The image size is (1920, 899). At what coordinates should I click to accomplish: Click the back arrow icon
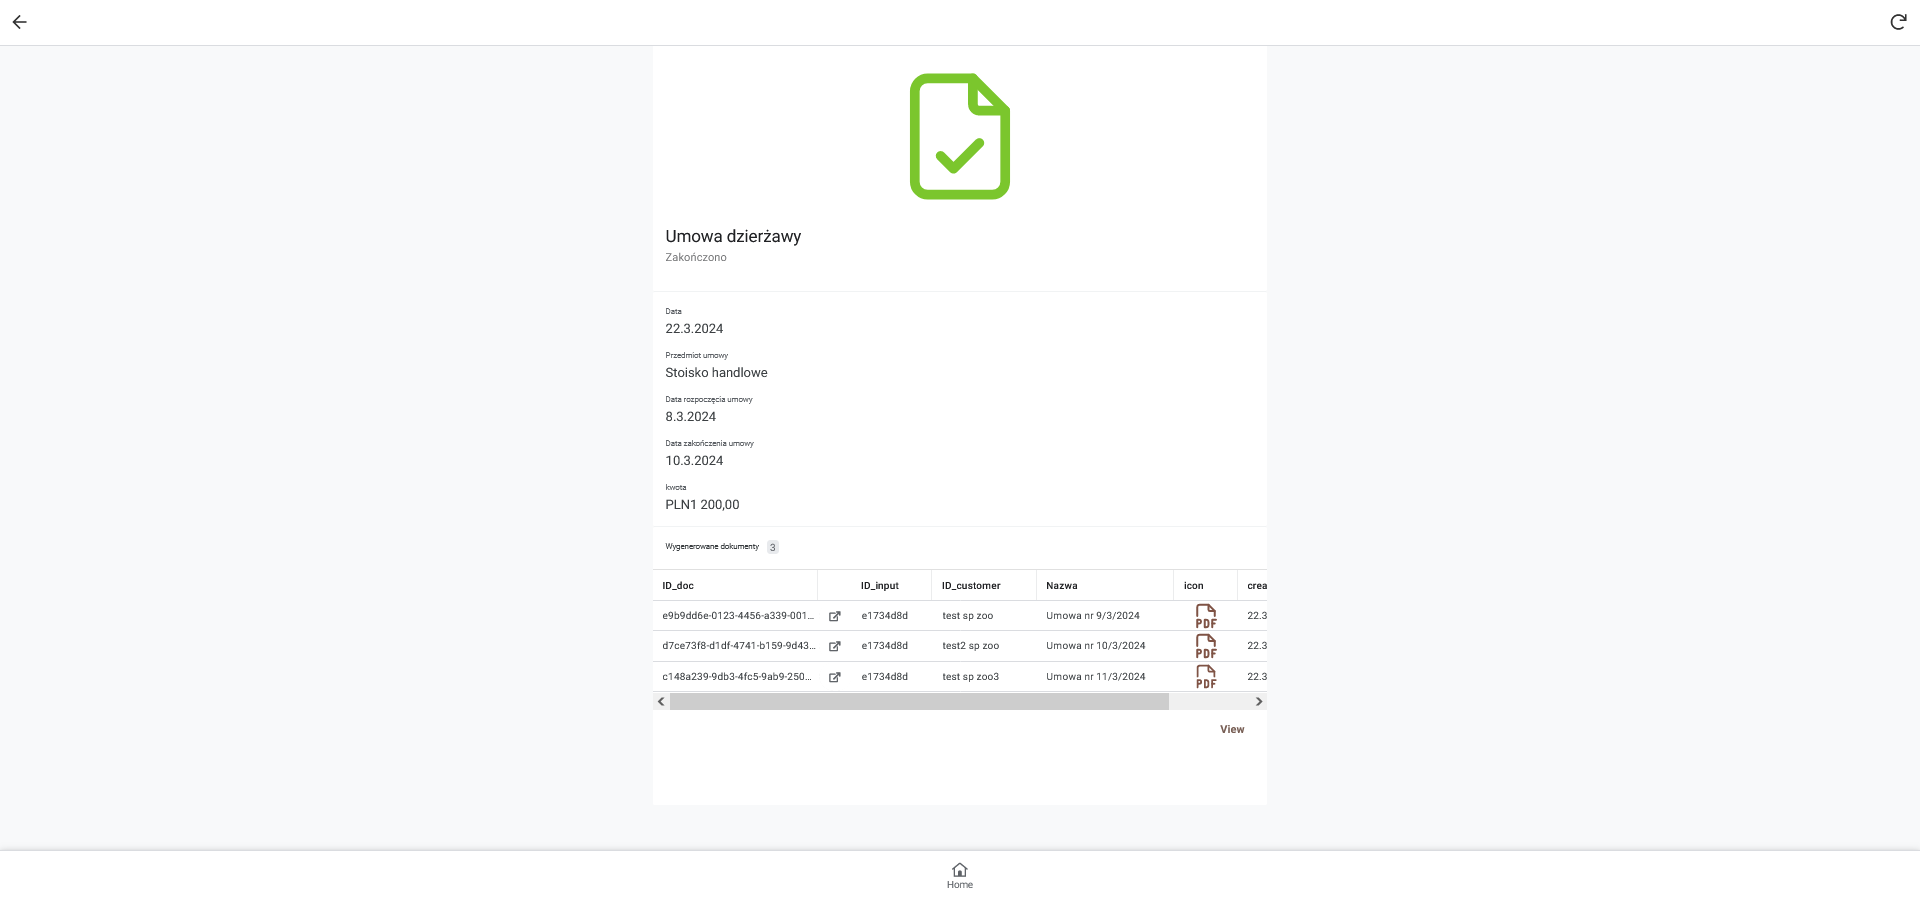point(20,22)
